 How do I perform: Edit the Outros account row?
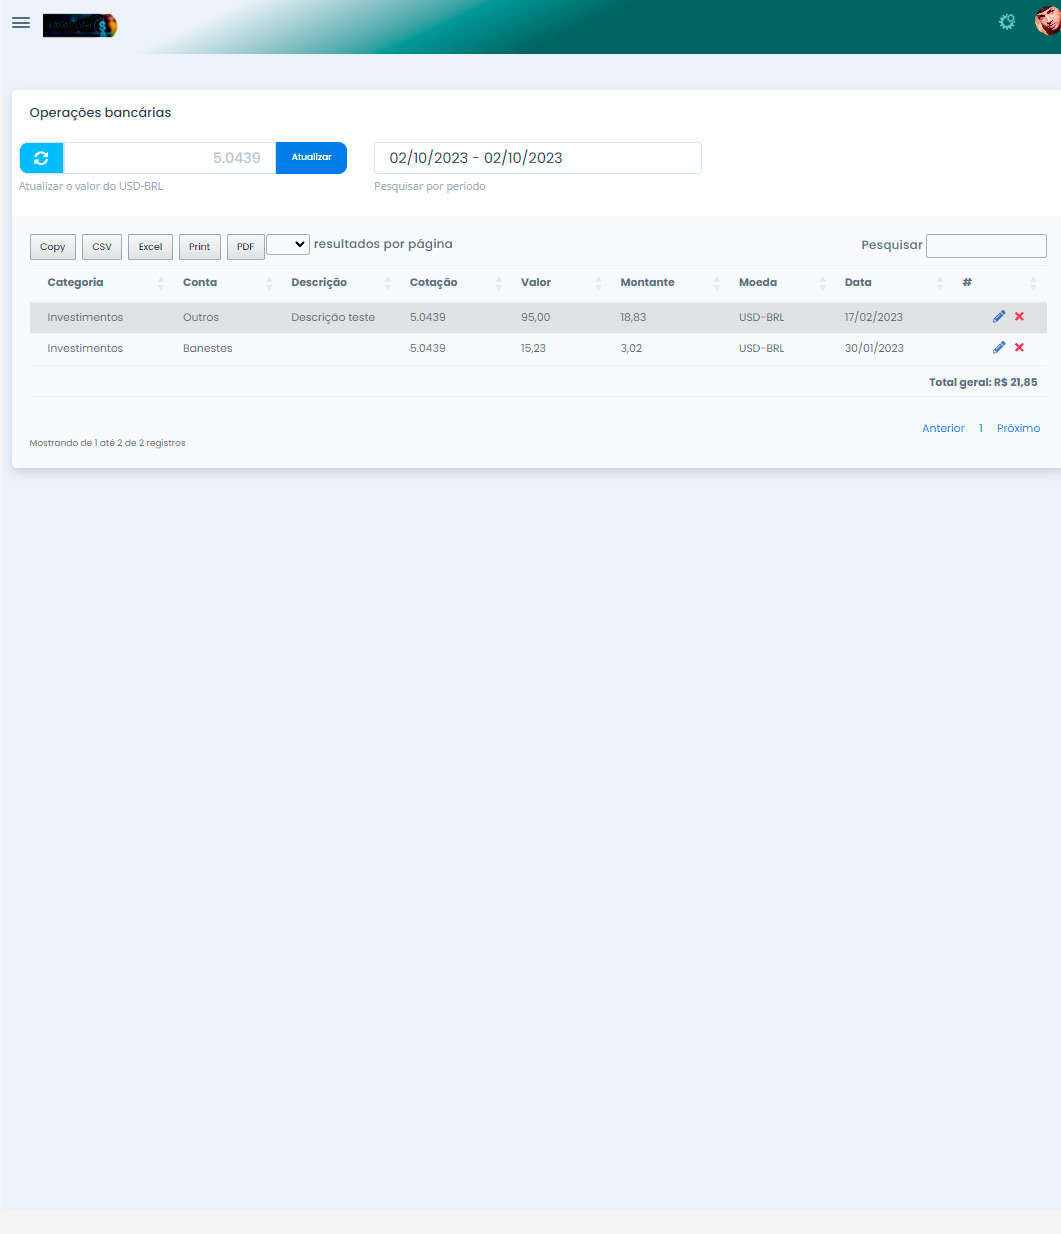pos(998,317)
